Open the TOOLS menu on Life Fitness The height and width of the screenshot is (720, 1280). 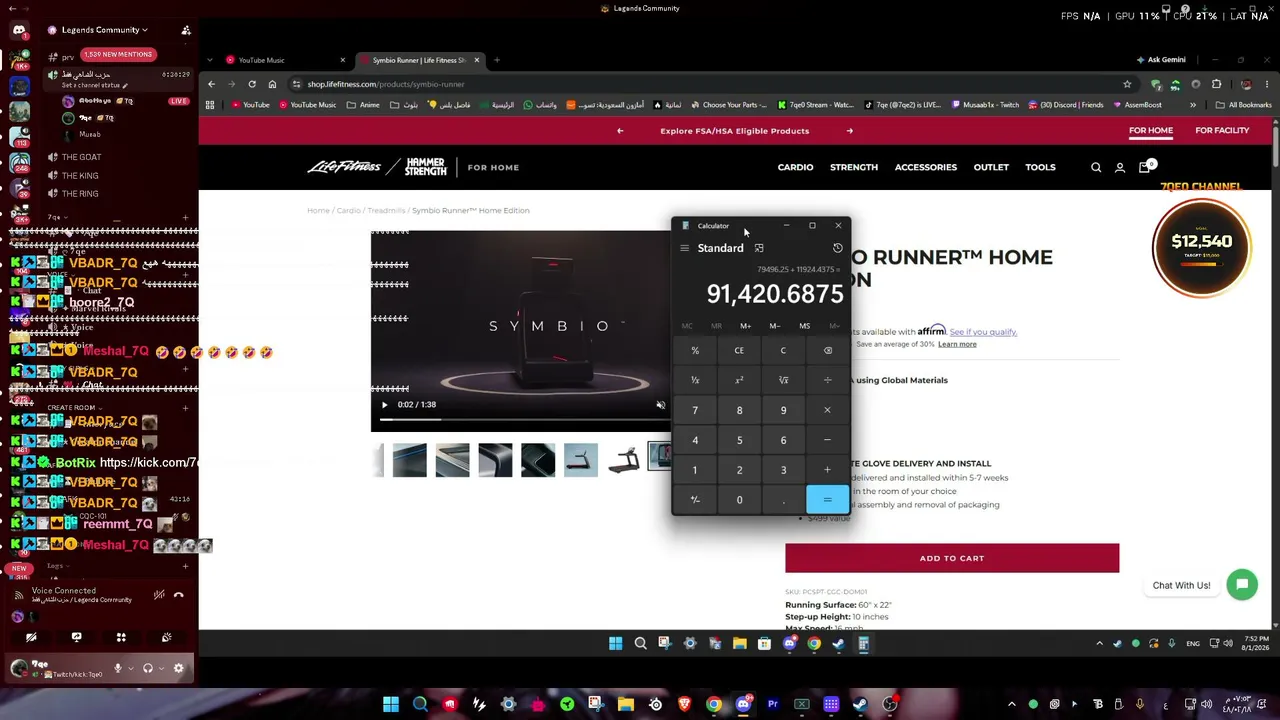(1040, 168)
